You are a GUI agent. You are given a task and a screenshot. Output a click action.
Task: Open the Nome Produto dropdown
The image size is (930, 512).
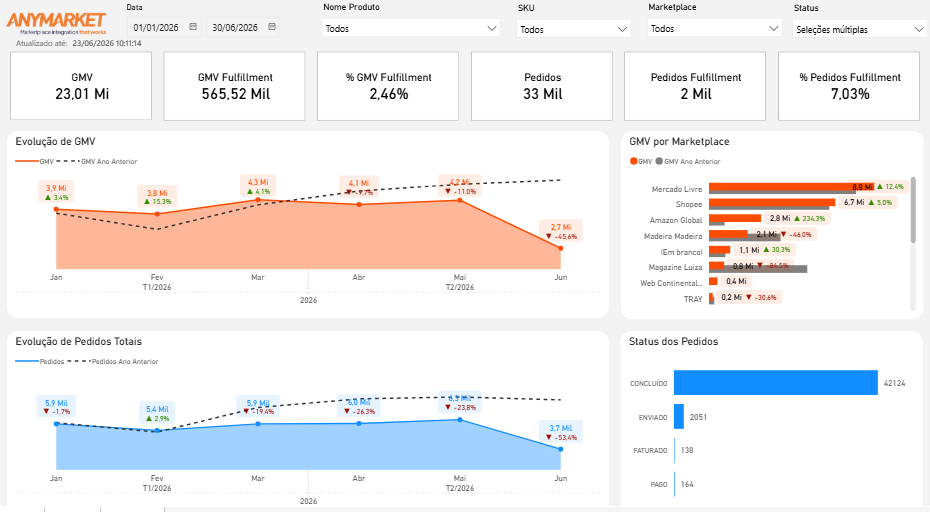point(411,28)
